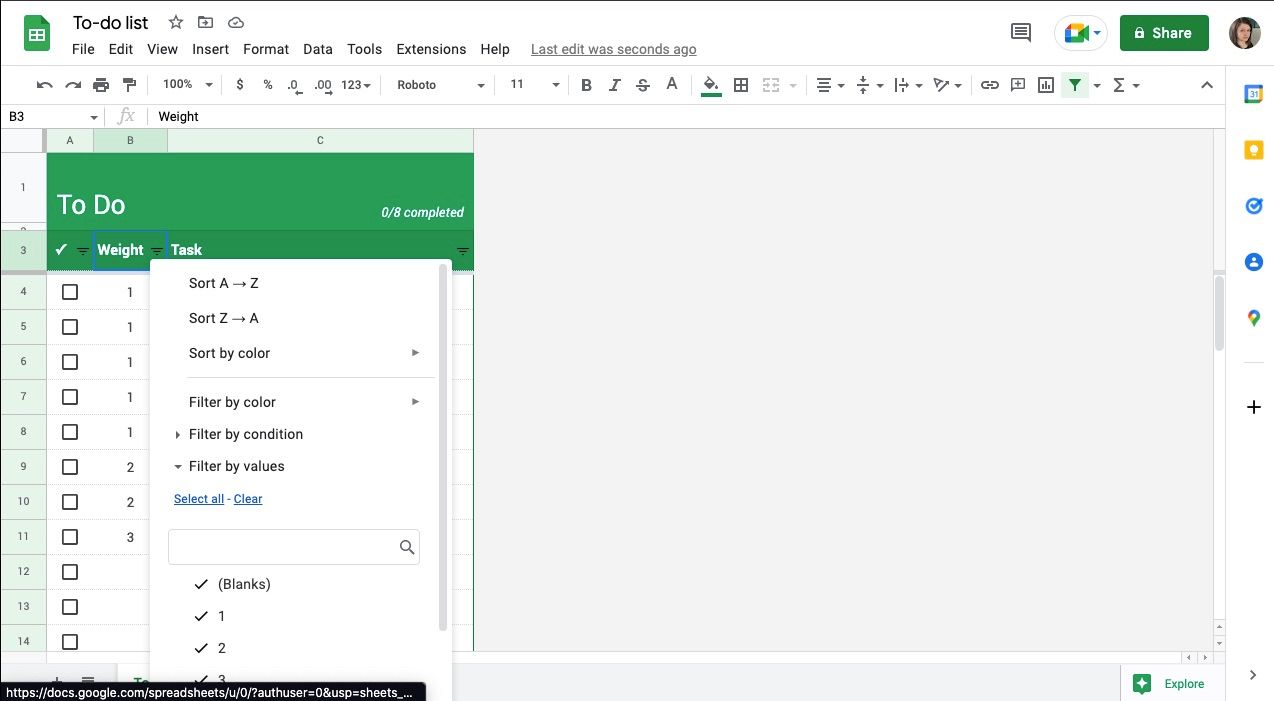Open the File menu

(x=83, y=49)
